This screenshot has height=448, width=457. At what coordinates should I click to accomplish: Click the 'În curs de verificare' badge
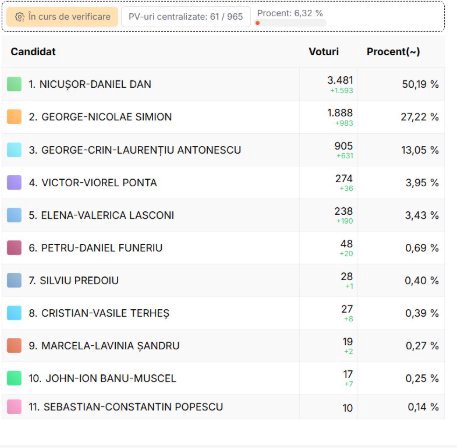[62, 17]
